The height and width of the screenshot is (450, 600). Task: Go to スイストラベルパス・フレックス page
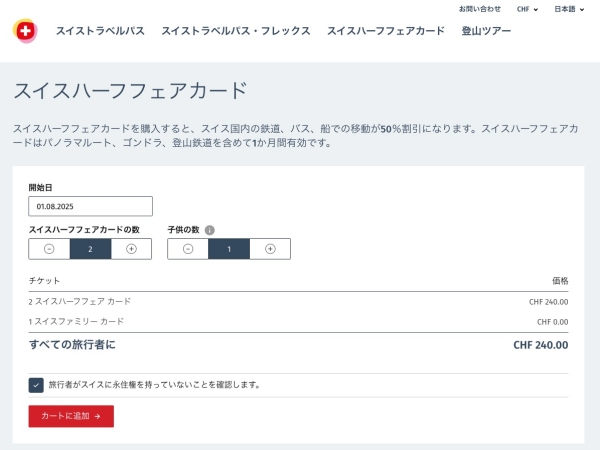pos(236,31)
